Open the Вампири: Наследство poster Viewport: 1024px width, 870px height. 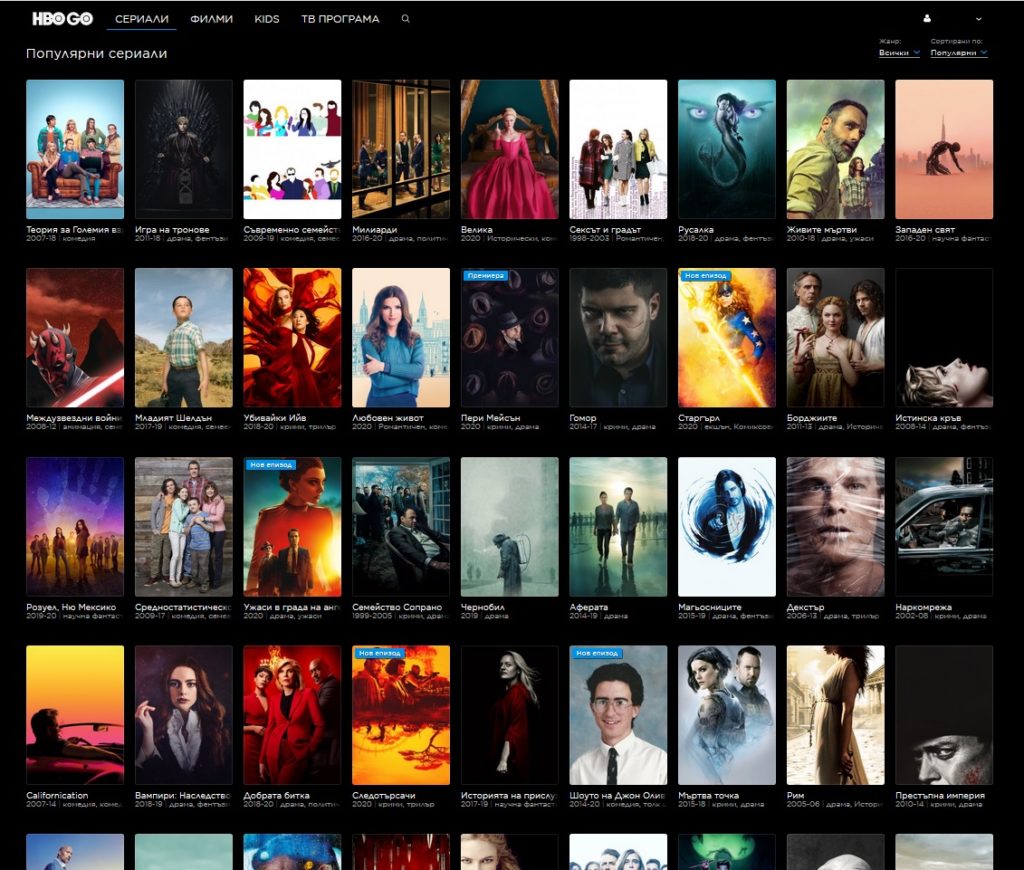pos(184,715)
